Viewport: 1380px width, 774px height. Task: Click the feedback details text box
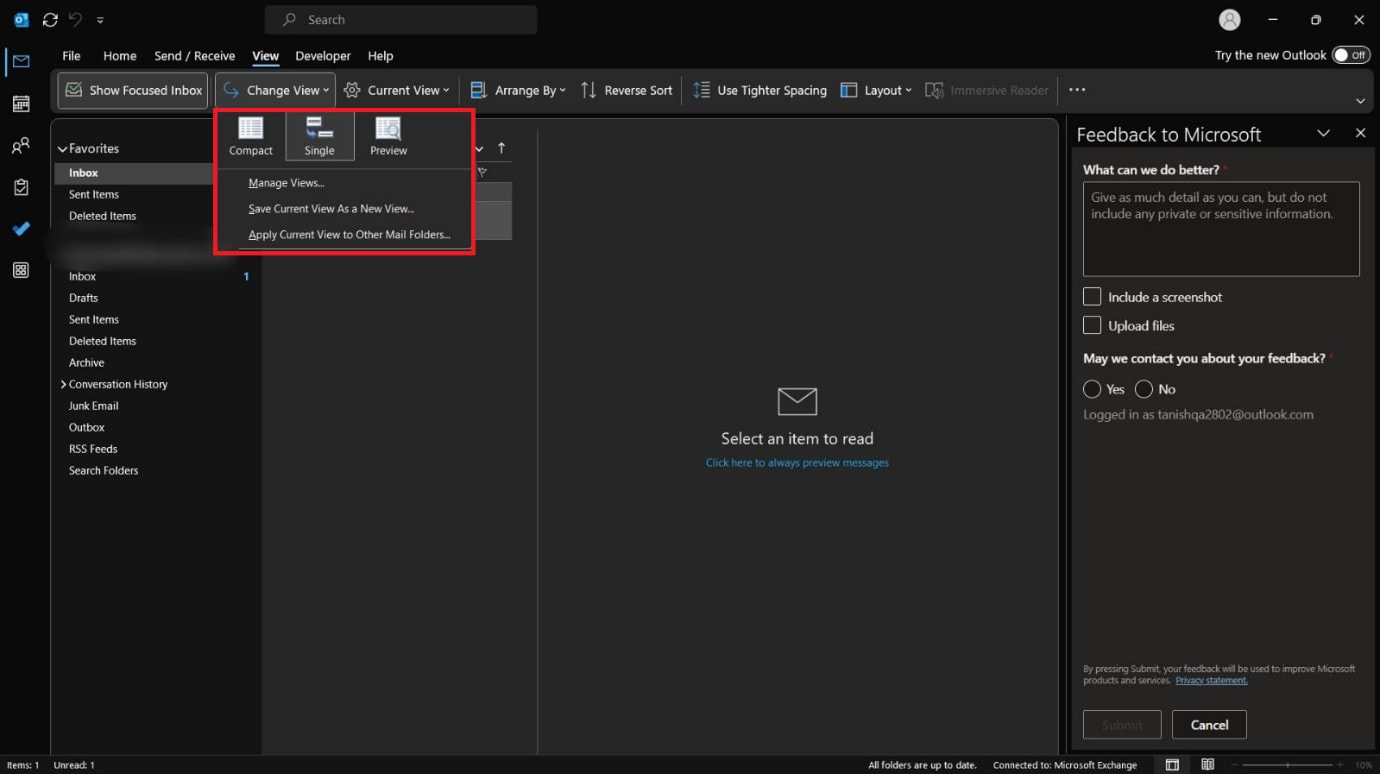point(1221,229)
